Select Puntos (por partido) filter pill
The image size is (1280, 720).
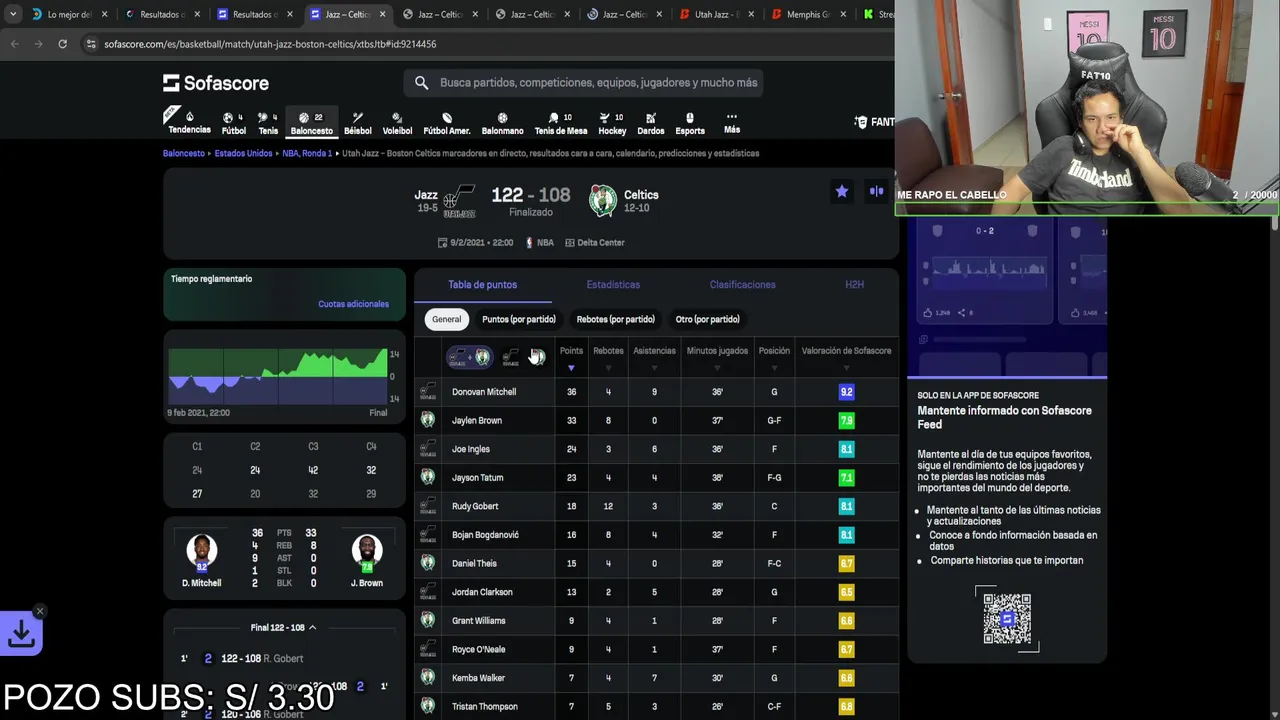[x=518, y=319]
